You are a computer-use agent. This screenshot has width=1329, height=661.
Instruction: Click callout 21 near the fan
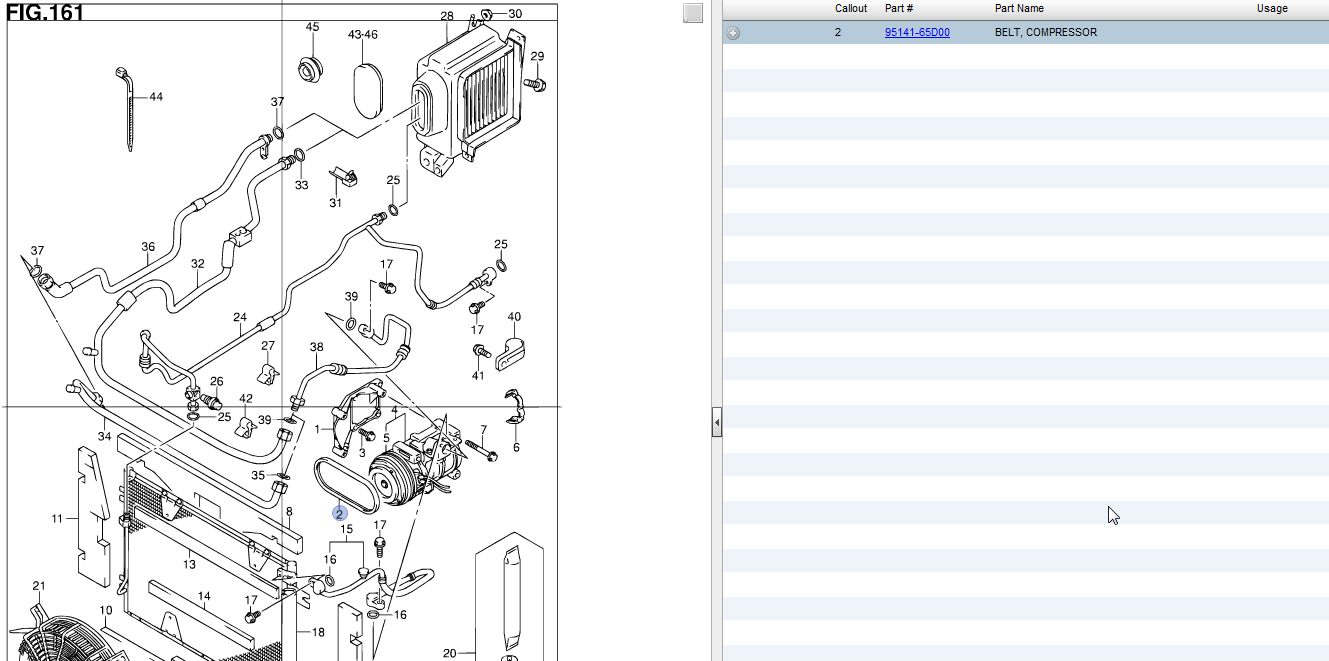(x=39, y=586)
